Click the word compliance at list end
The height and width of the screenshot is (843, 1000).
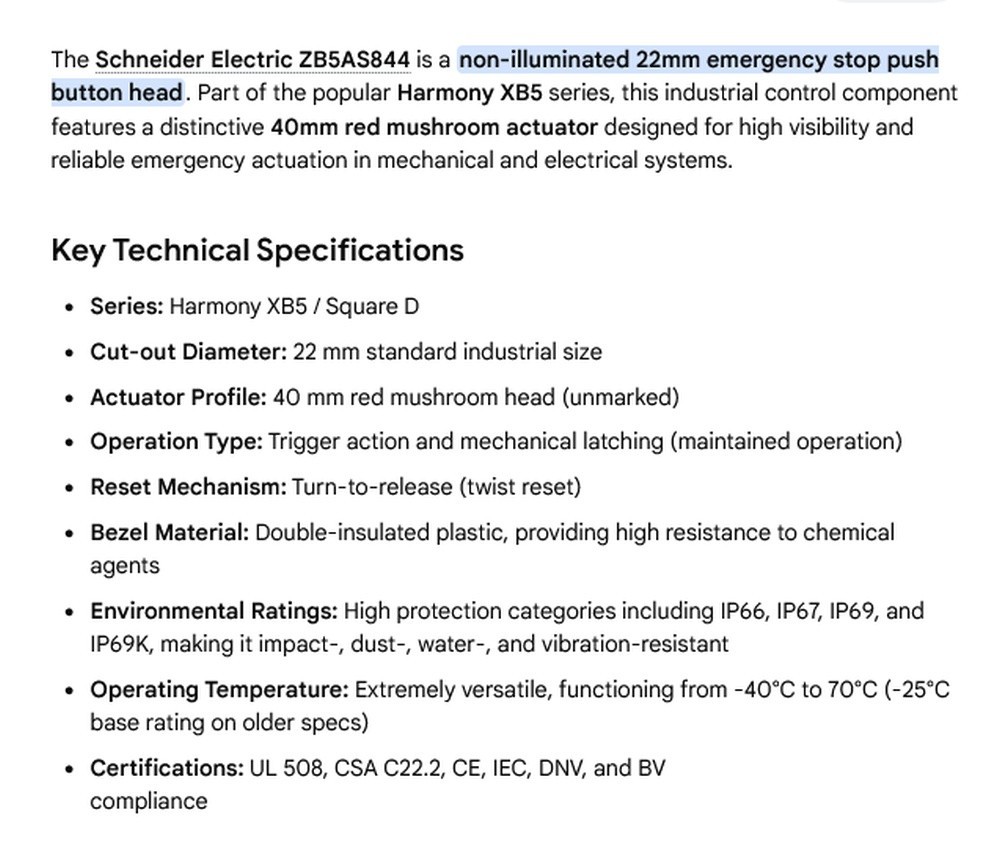[x=149, y=802]
